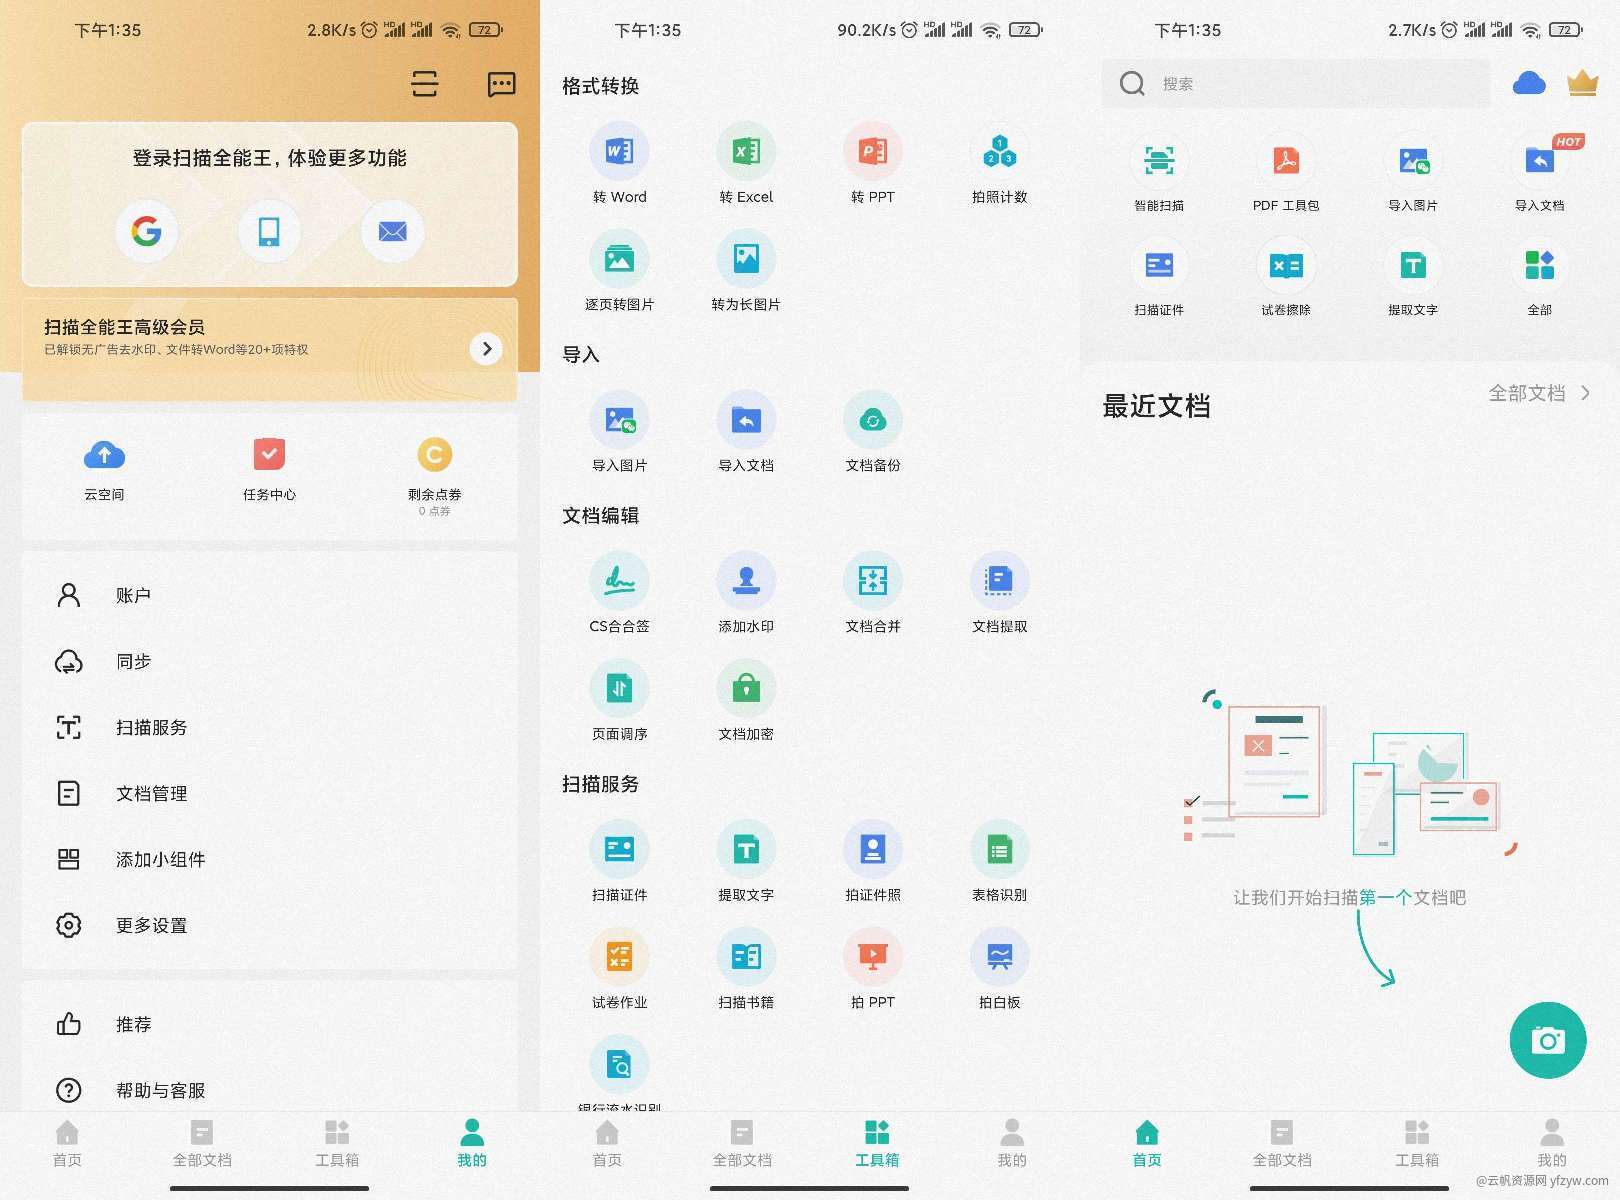The image size is (1620, 1200).
Task: Tap 提取文字 on the home screen
Action: pos(1413,277)
